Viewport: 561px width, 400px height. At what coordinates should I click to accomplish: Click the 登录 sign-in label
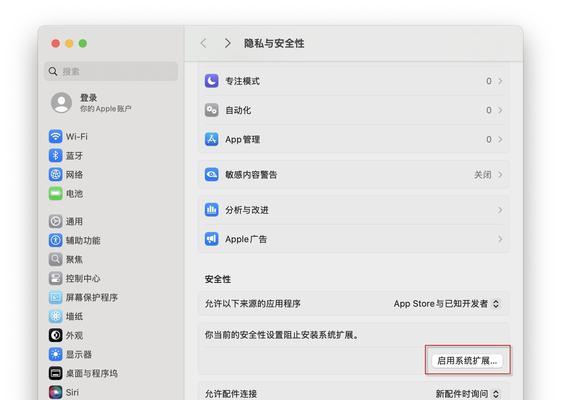88,98
